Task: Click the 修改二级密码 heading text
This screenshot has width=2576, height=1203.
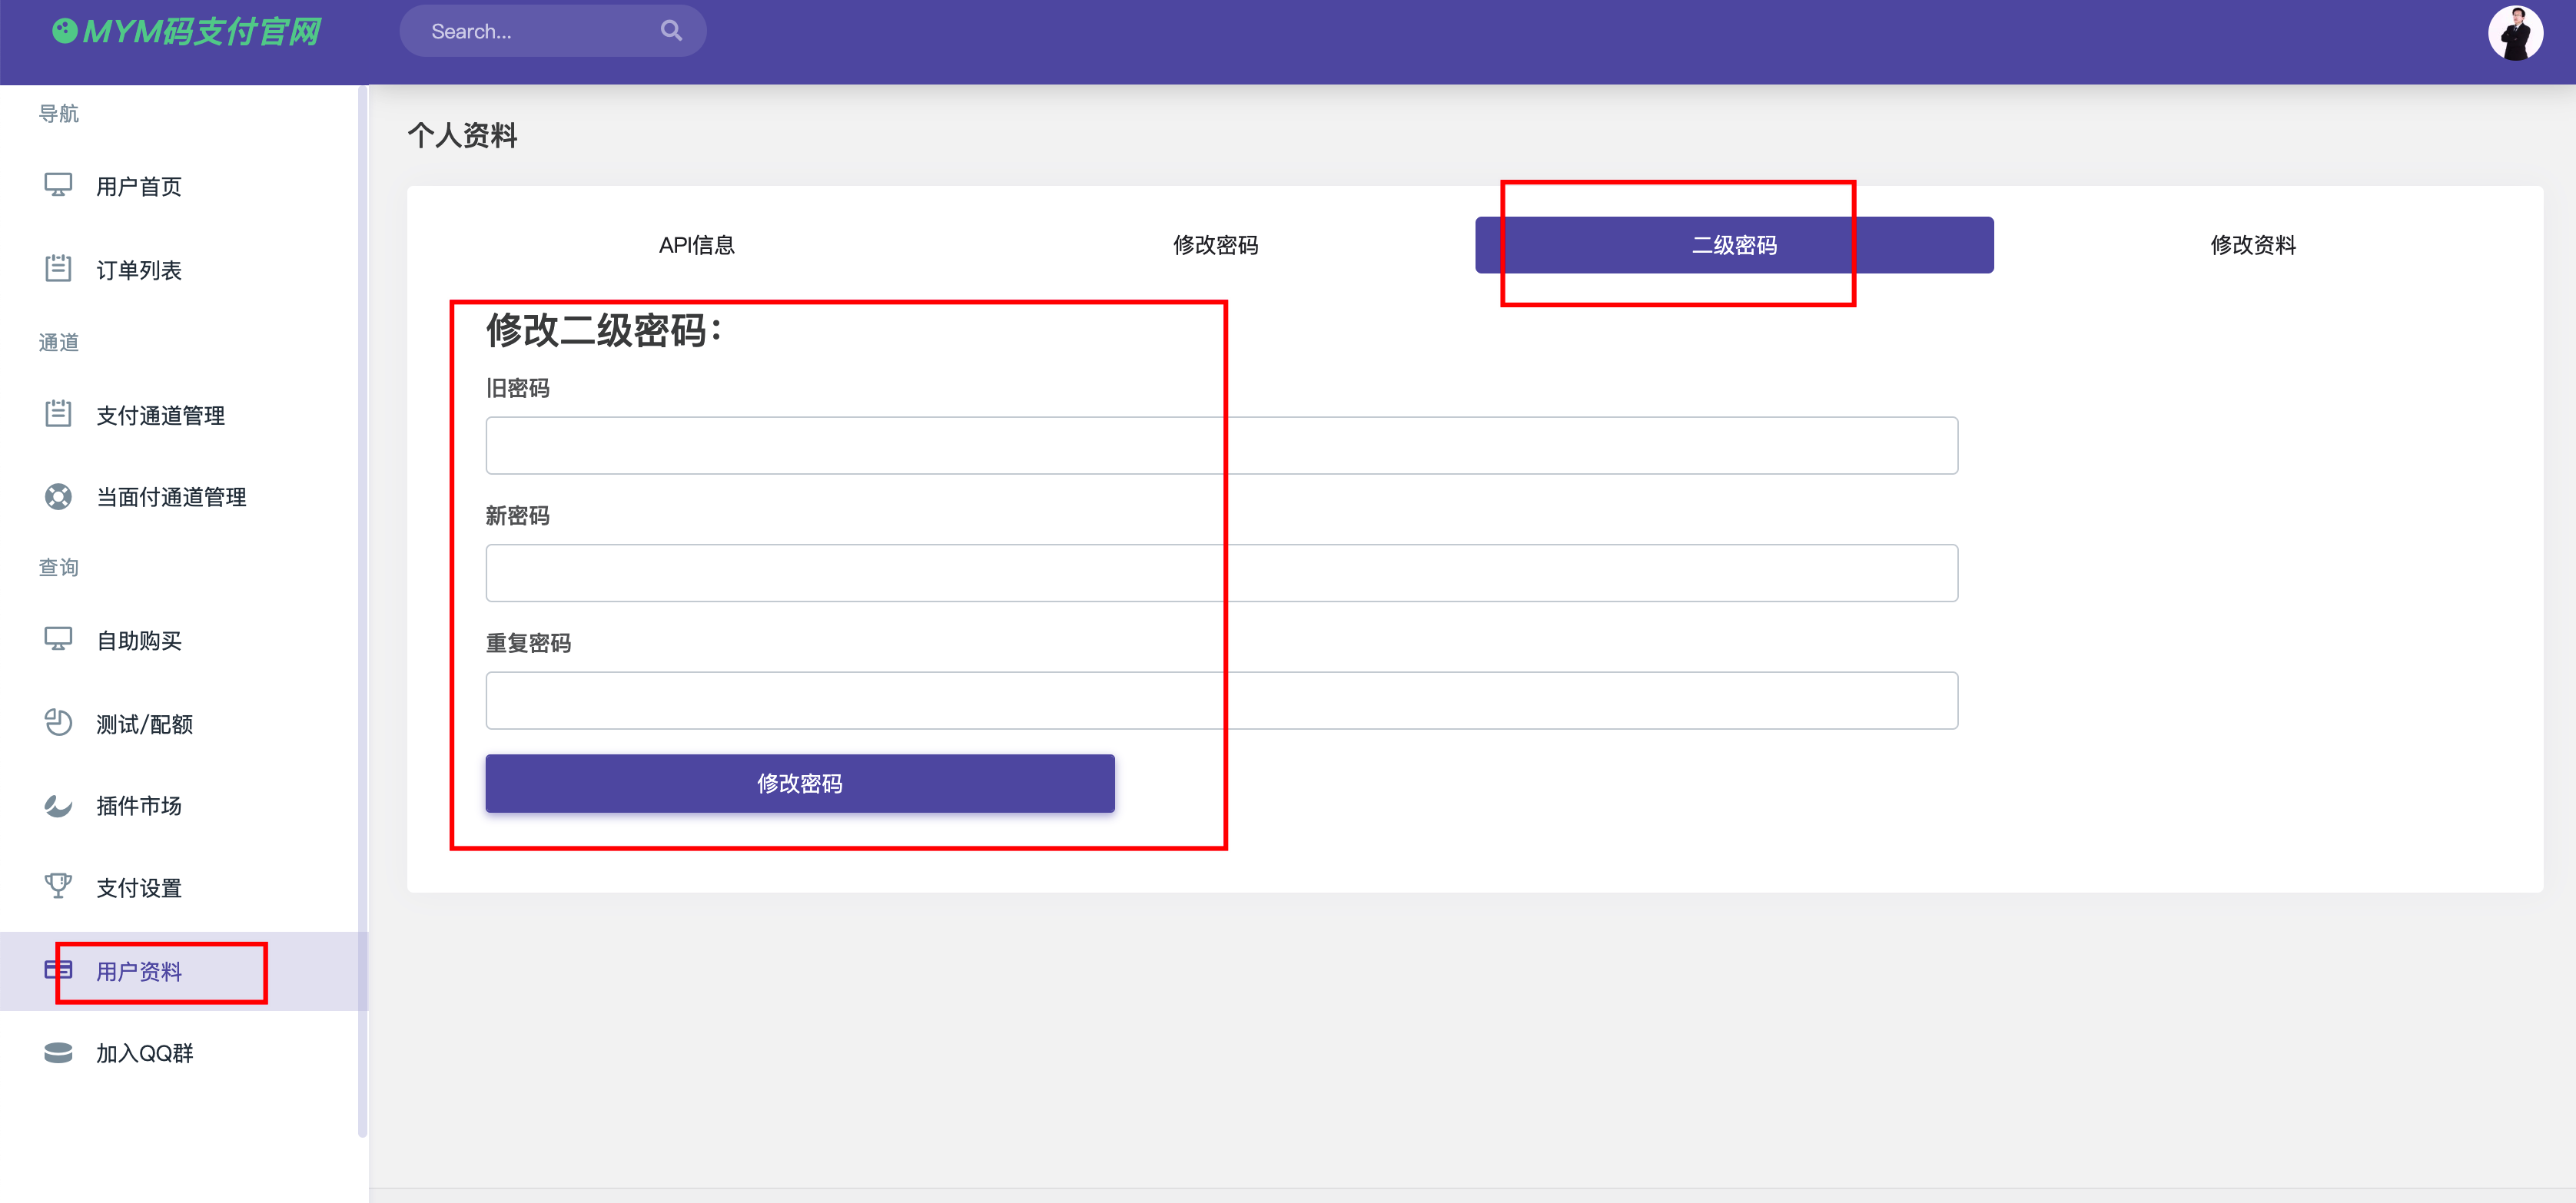Action: click(604, 330)
